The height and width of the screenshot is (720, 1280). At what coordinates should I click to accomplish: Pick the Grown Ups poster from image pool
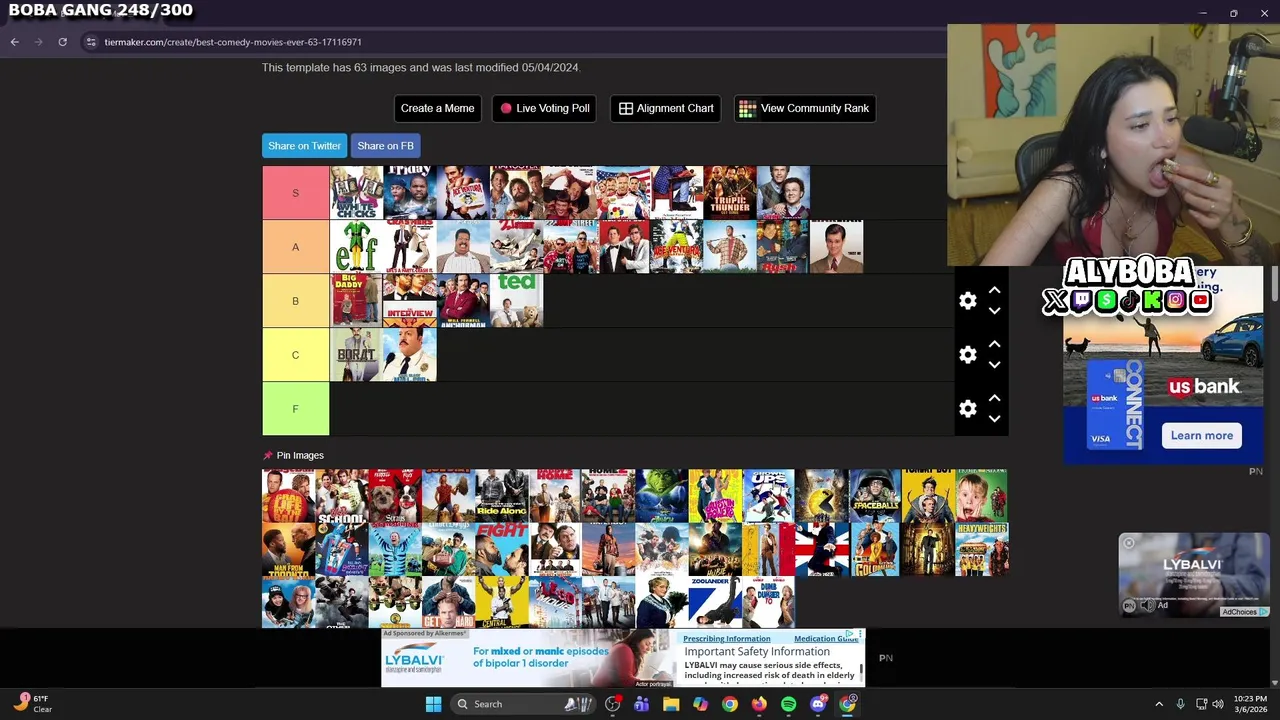[x=768, y=496]
